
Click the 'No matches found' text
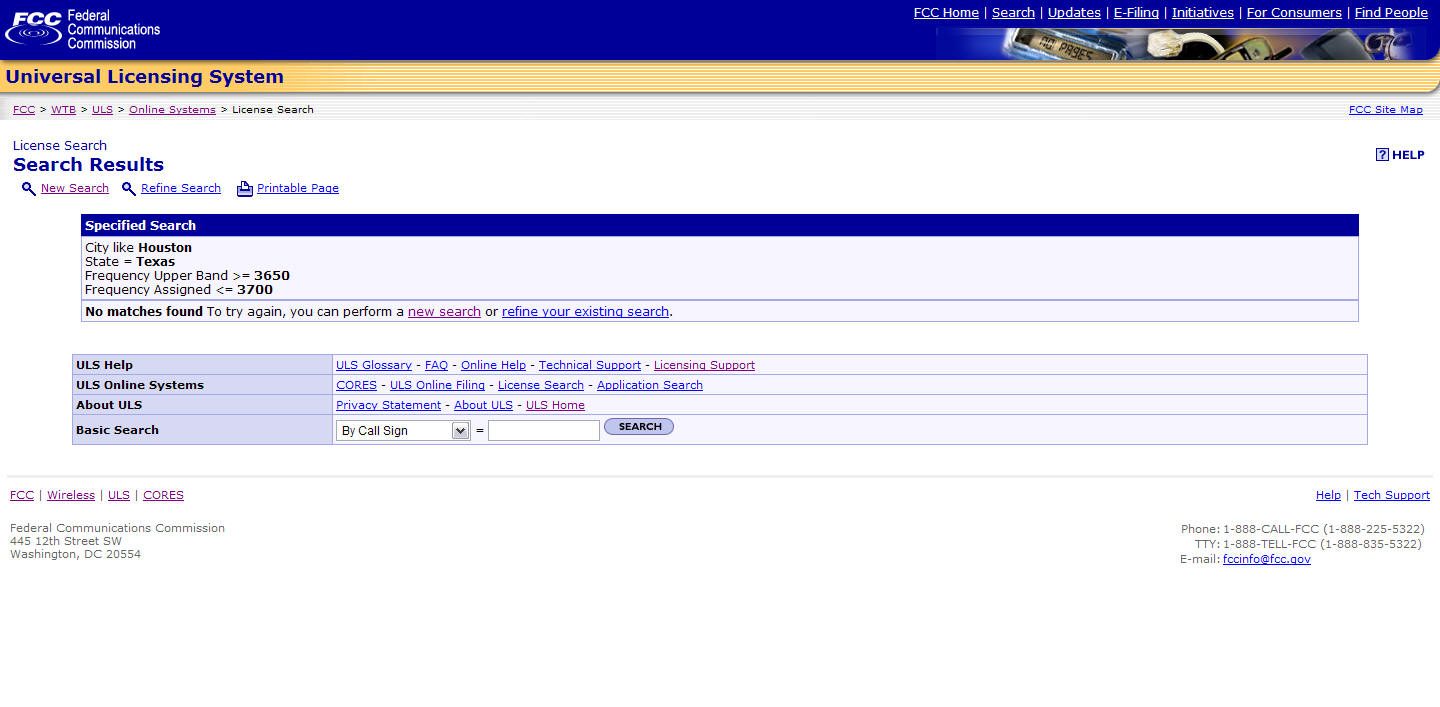[x=144, y=312]
